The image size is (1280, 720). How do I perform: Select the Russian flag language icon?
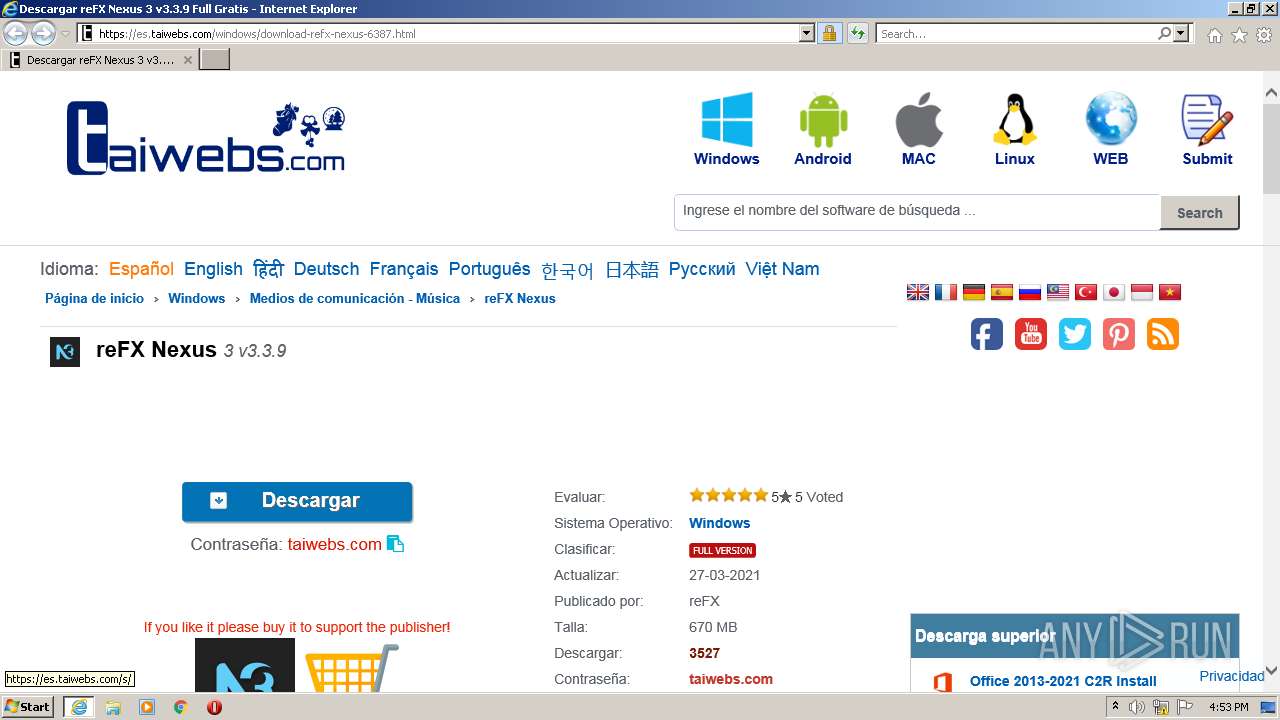(x=1030, y=292)
